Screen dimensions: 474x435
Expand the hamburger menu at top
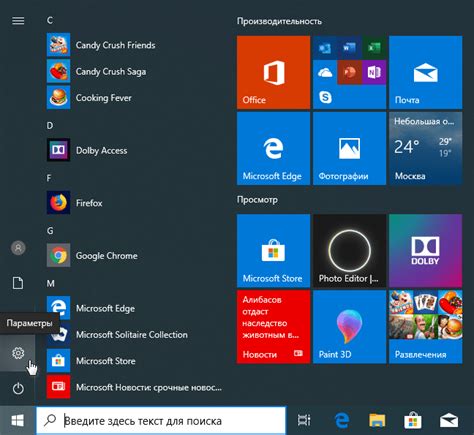click(x=18, y=21)
